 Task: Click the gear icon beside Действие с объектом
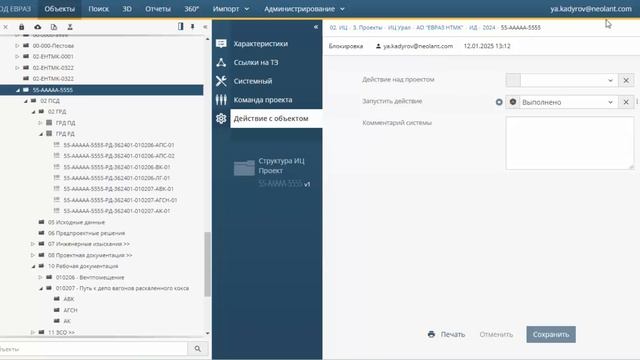221,118
